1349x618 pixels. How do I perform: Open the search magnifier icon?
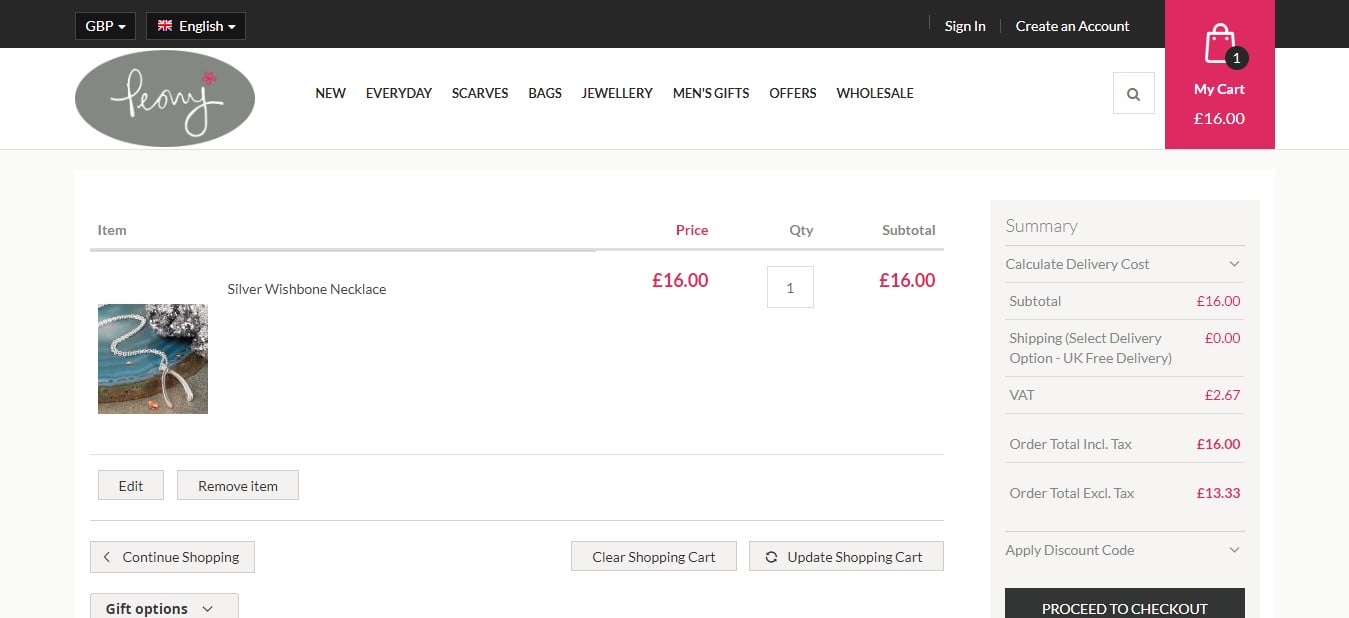[1133, 94]
